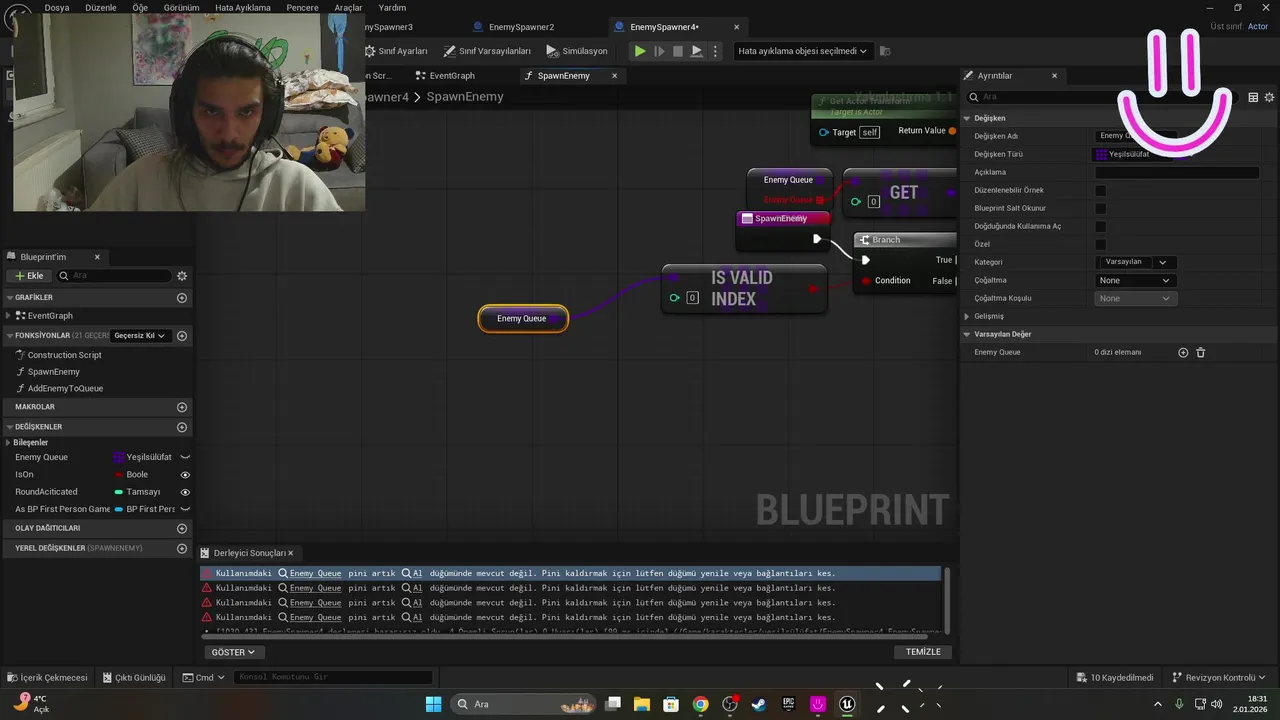Collapse the Varsayılan Değer section
Screen dimensions: 1280x720
pos(967,334)
